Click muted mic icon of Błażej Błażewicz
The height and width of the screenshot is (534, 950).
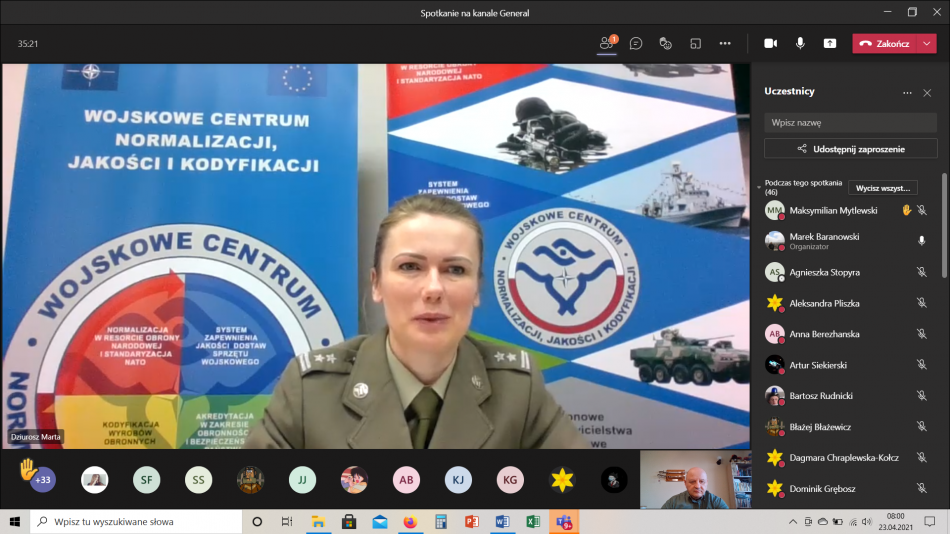click(922, 427)
